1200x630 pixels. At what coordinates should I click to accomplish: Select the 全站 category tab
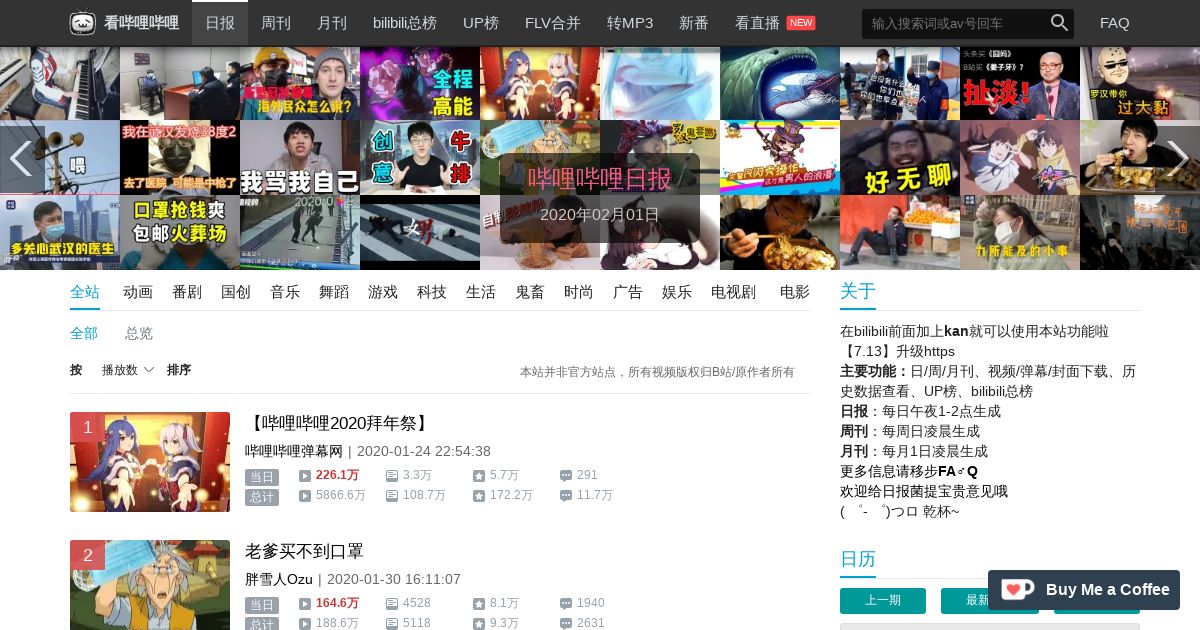pos(85,292)
